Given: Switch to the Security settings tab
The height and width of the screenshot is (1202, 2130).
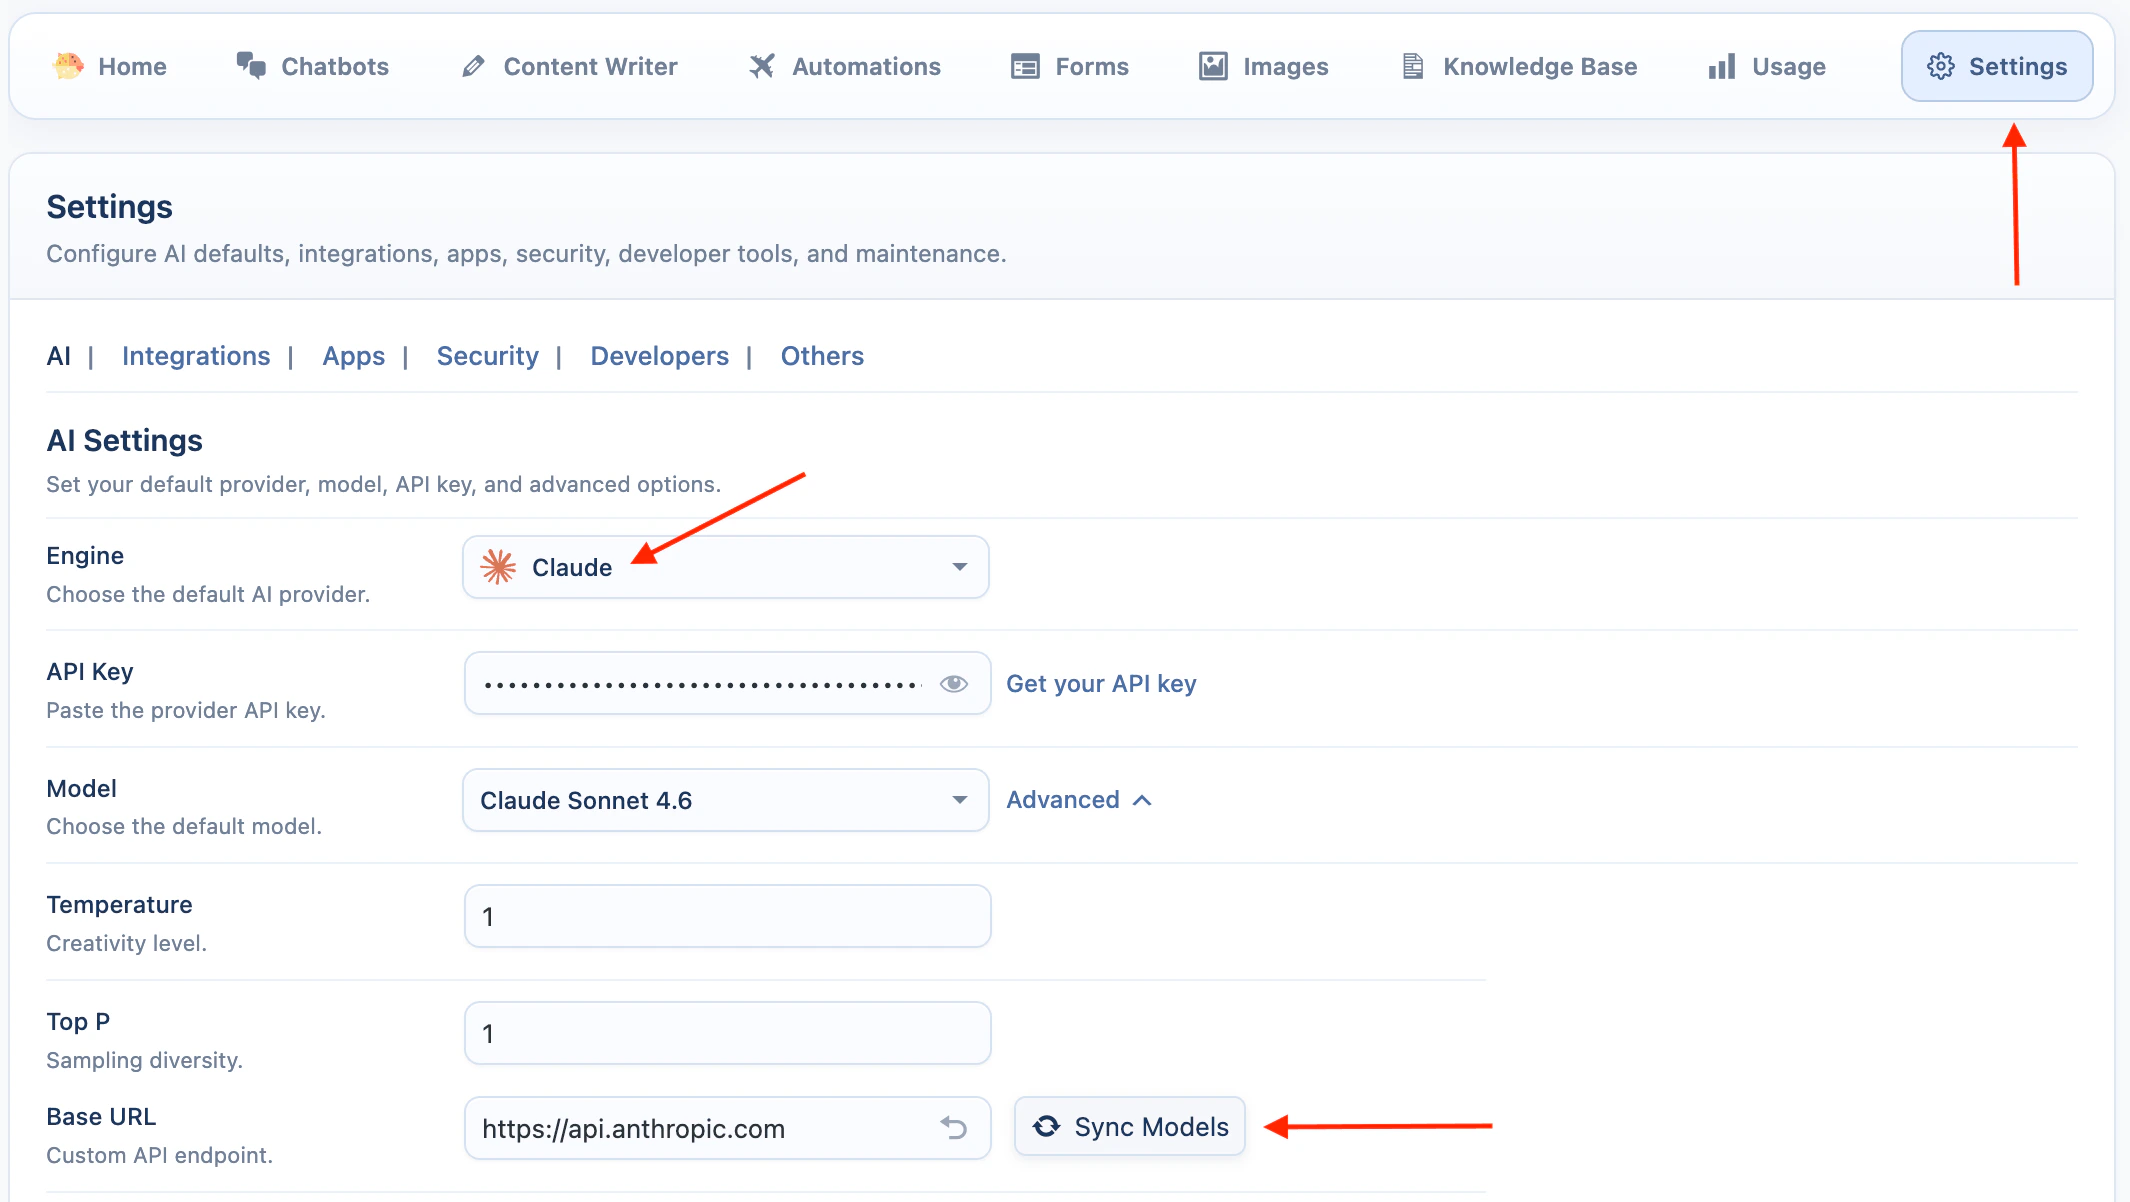Looking at the screenshot, I should coord(487,356).
